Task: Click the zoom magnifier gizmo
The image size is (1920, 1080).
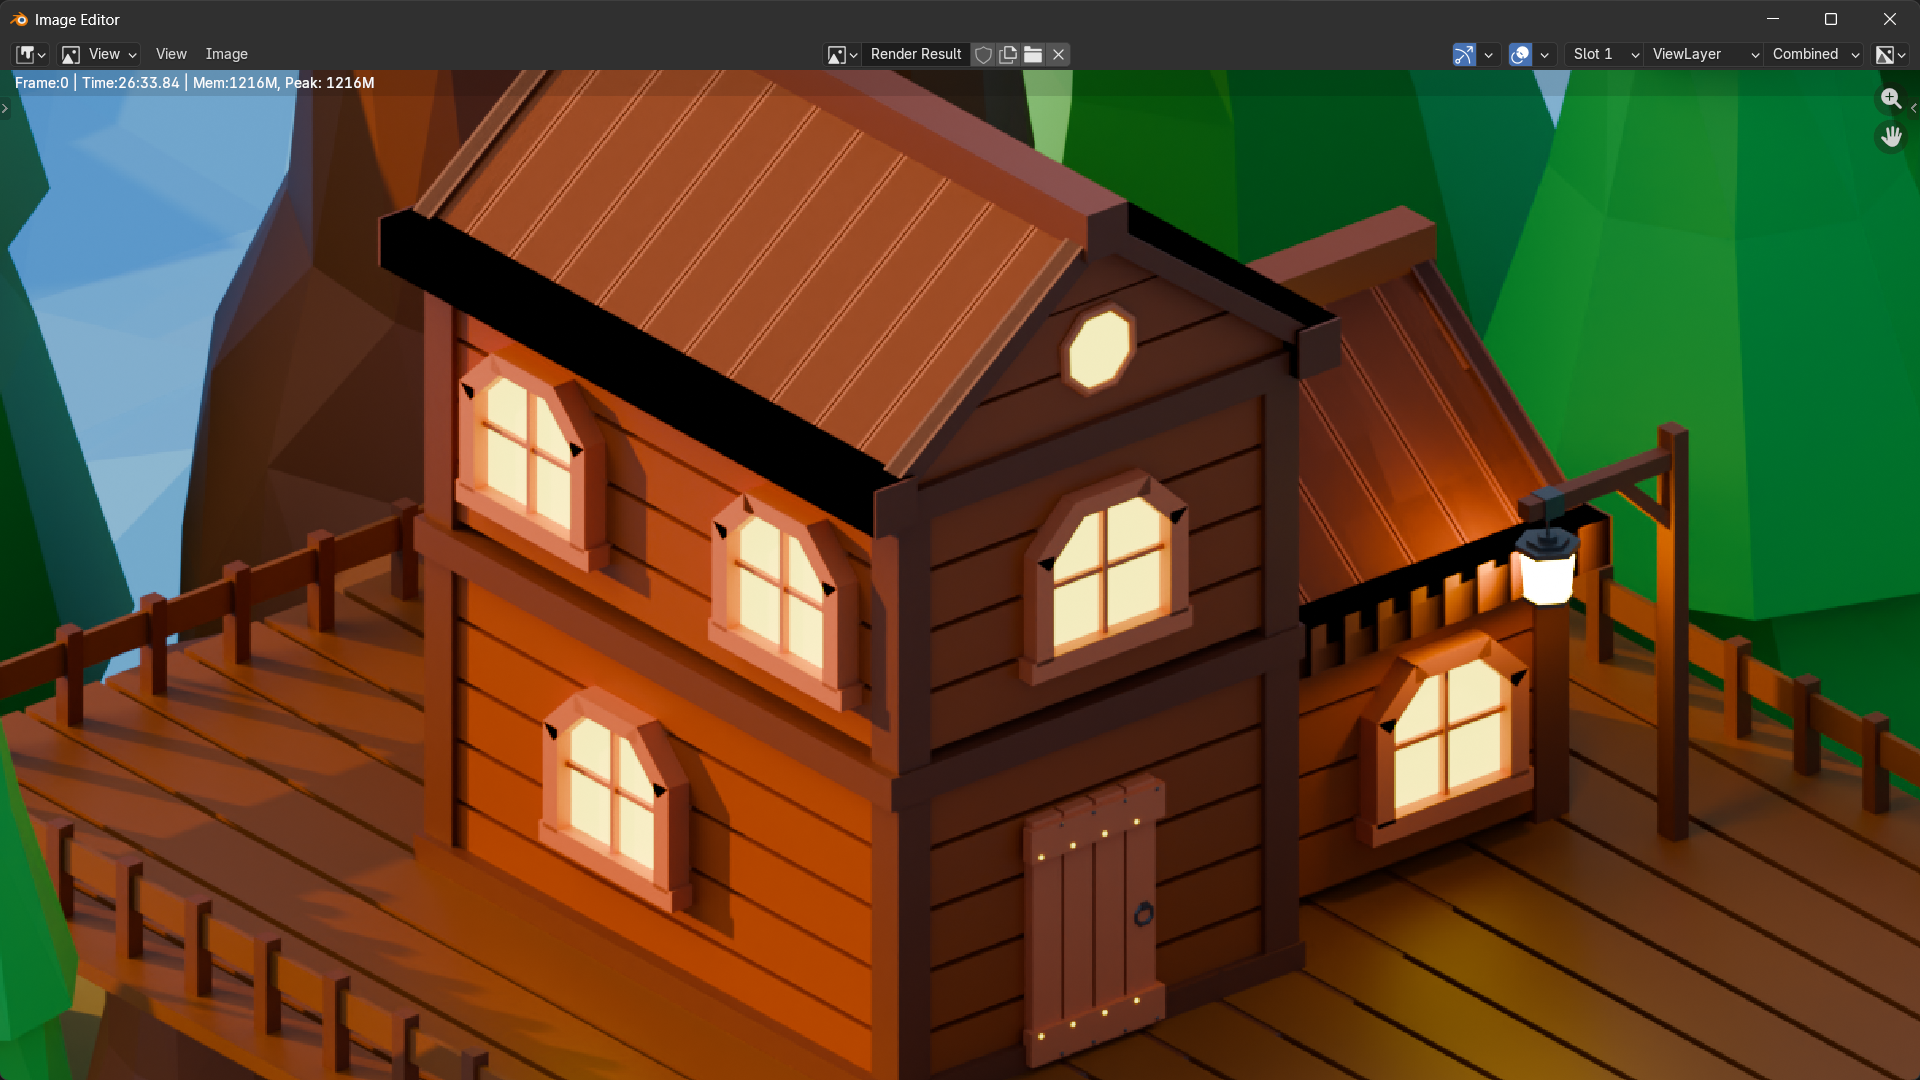Action: (x=1891, y=98)
